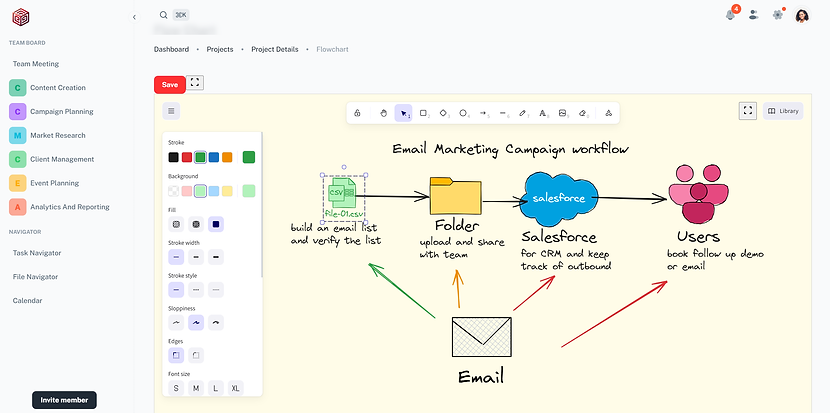Select round edges option
The height and width of the screenshot is (413, 830).
(x=196, y=355)
